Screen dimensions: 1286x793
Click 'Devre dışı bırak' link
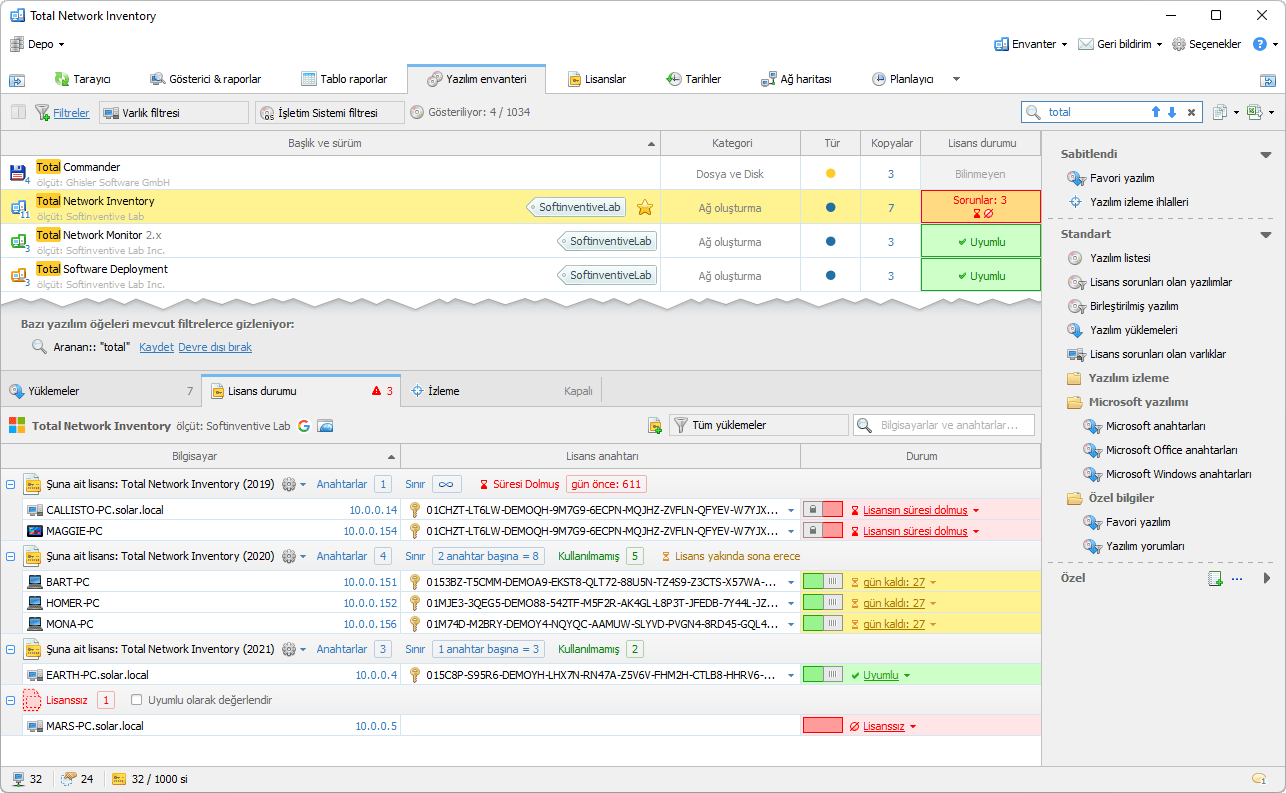(215, 347)
